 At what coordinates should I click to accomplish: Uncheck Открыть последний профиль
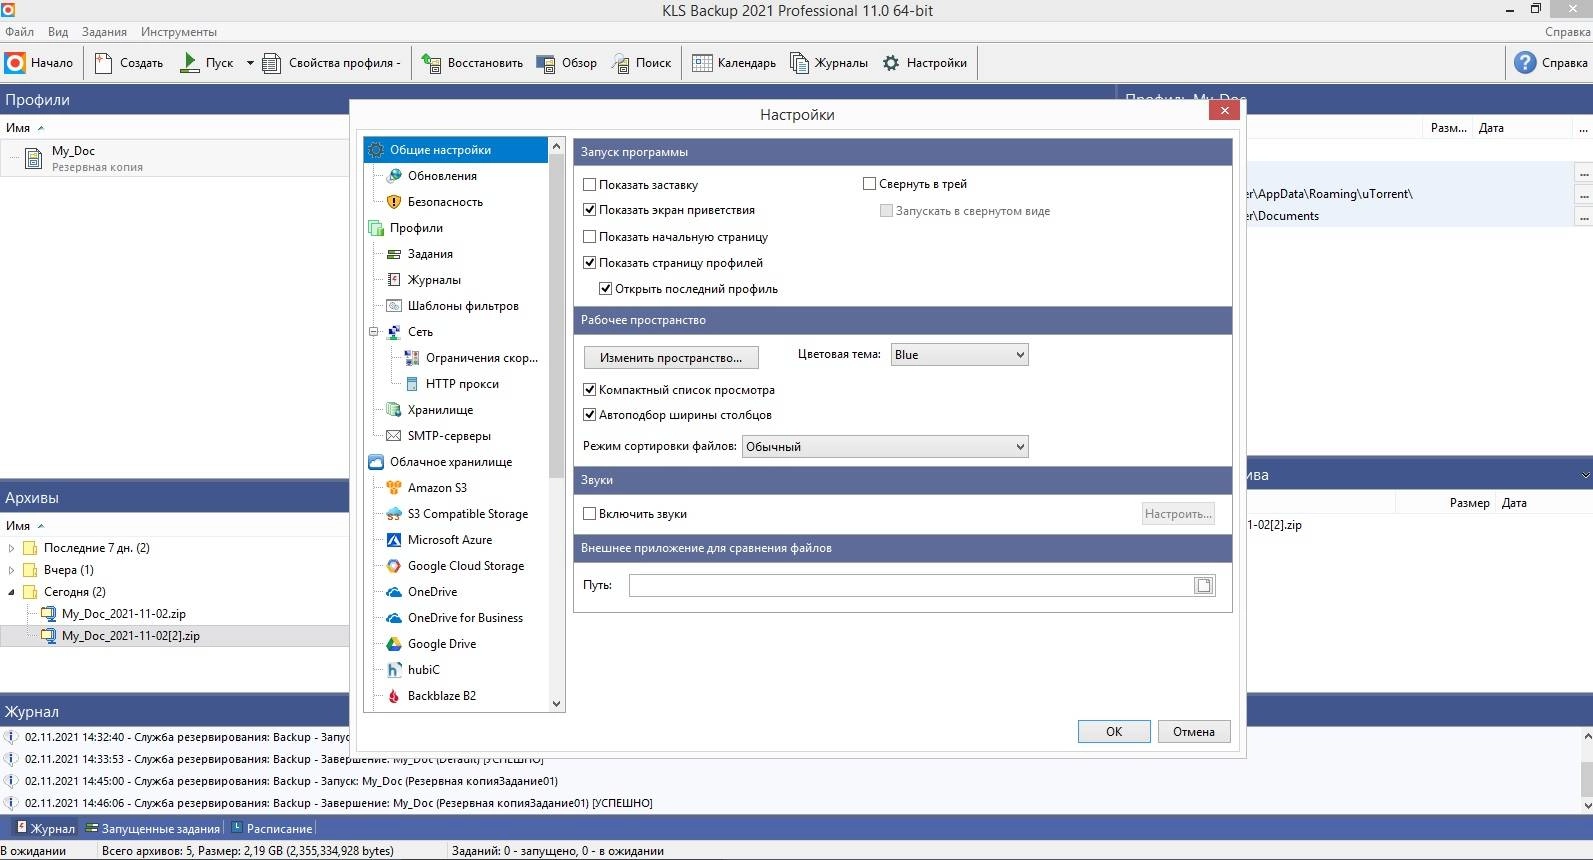click(606, 289)
